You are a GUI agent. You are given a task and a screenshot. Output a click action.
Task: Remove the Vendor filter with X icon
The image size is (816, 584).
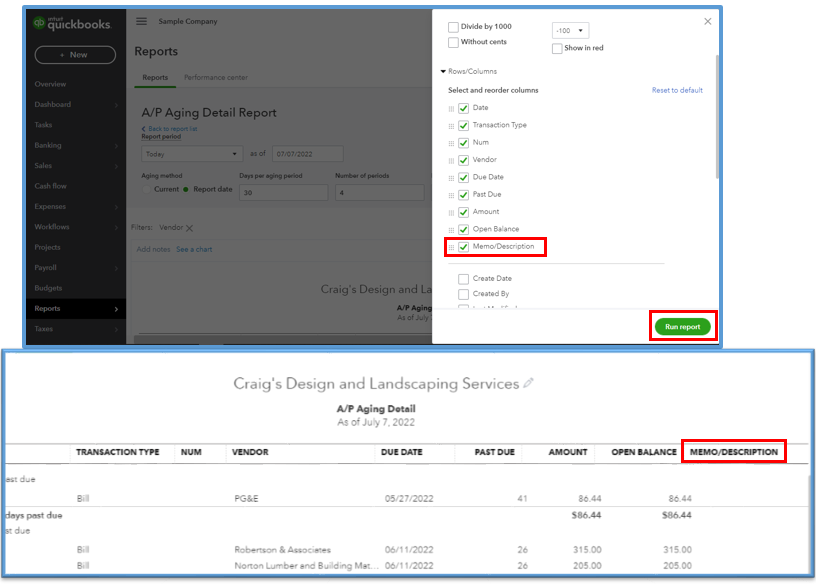tap(190, 228)
